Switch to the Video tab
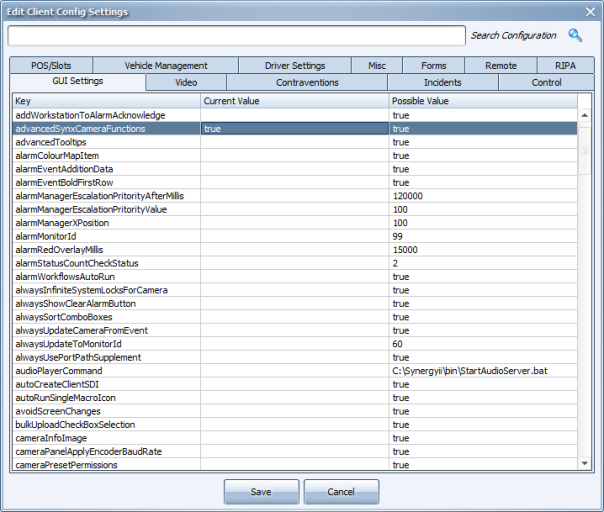Screen dimensions: 604x512 186,82
